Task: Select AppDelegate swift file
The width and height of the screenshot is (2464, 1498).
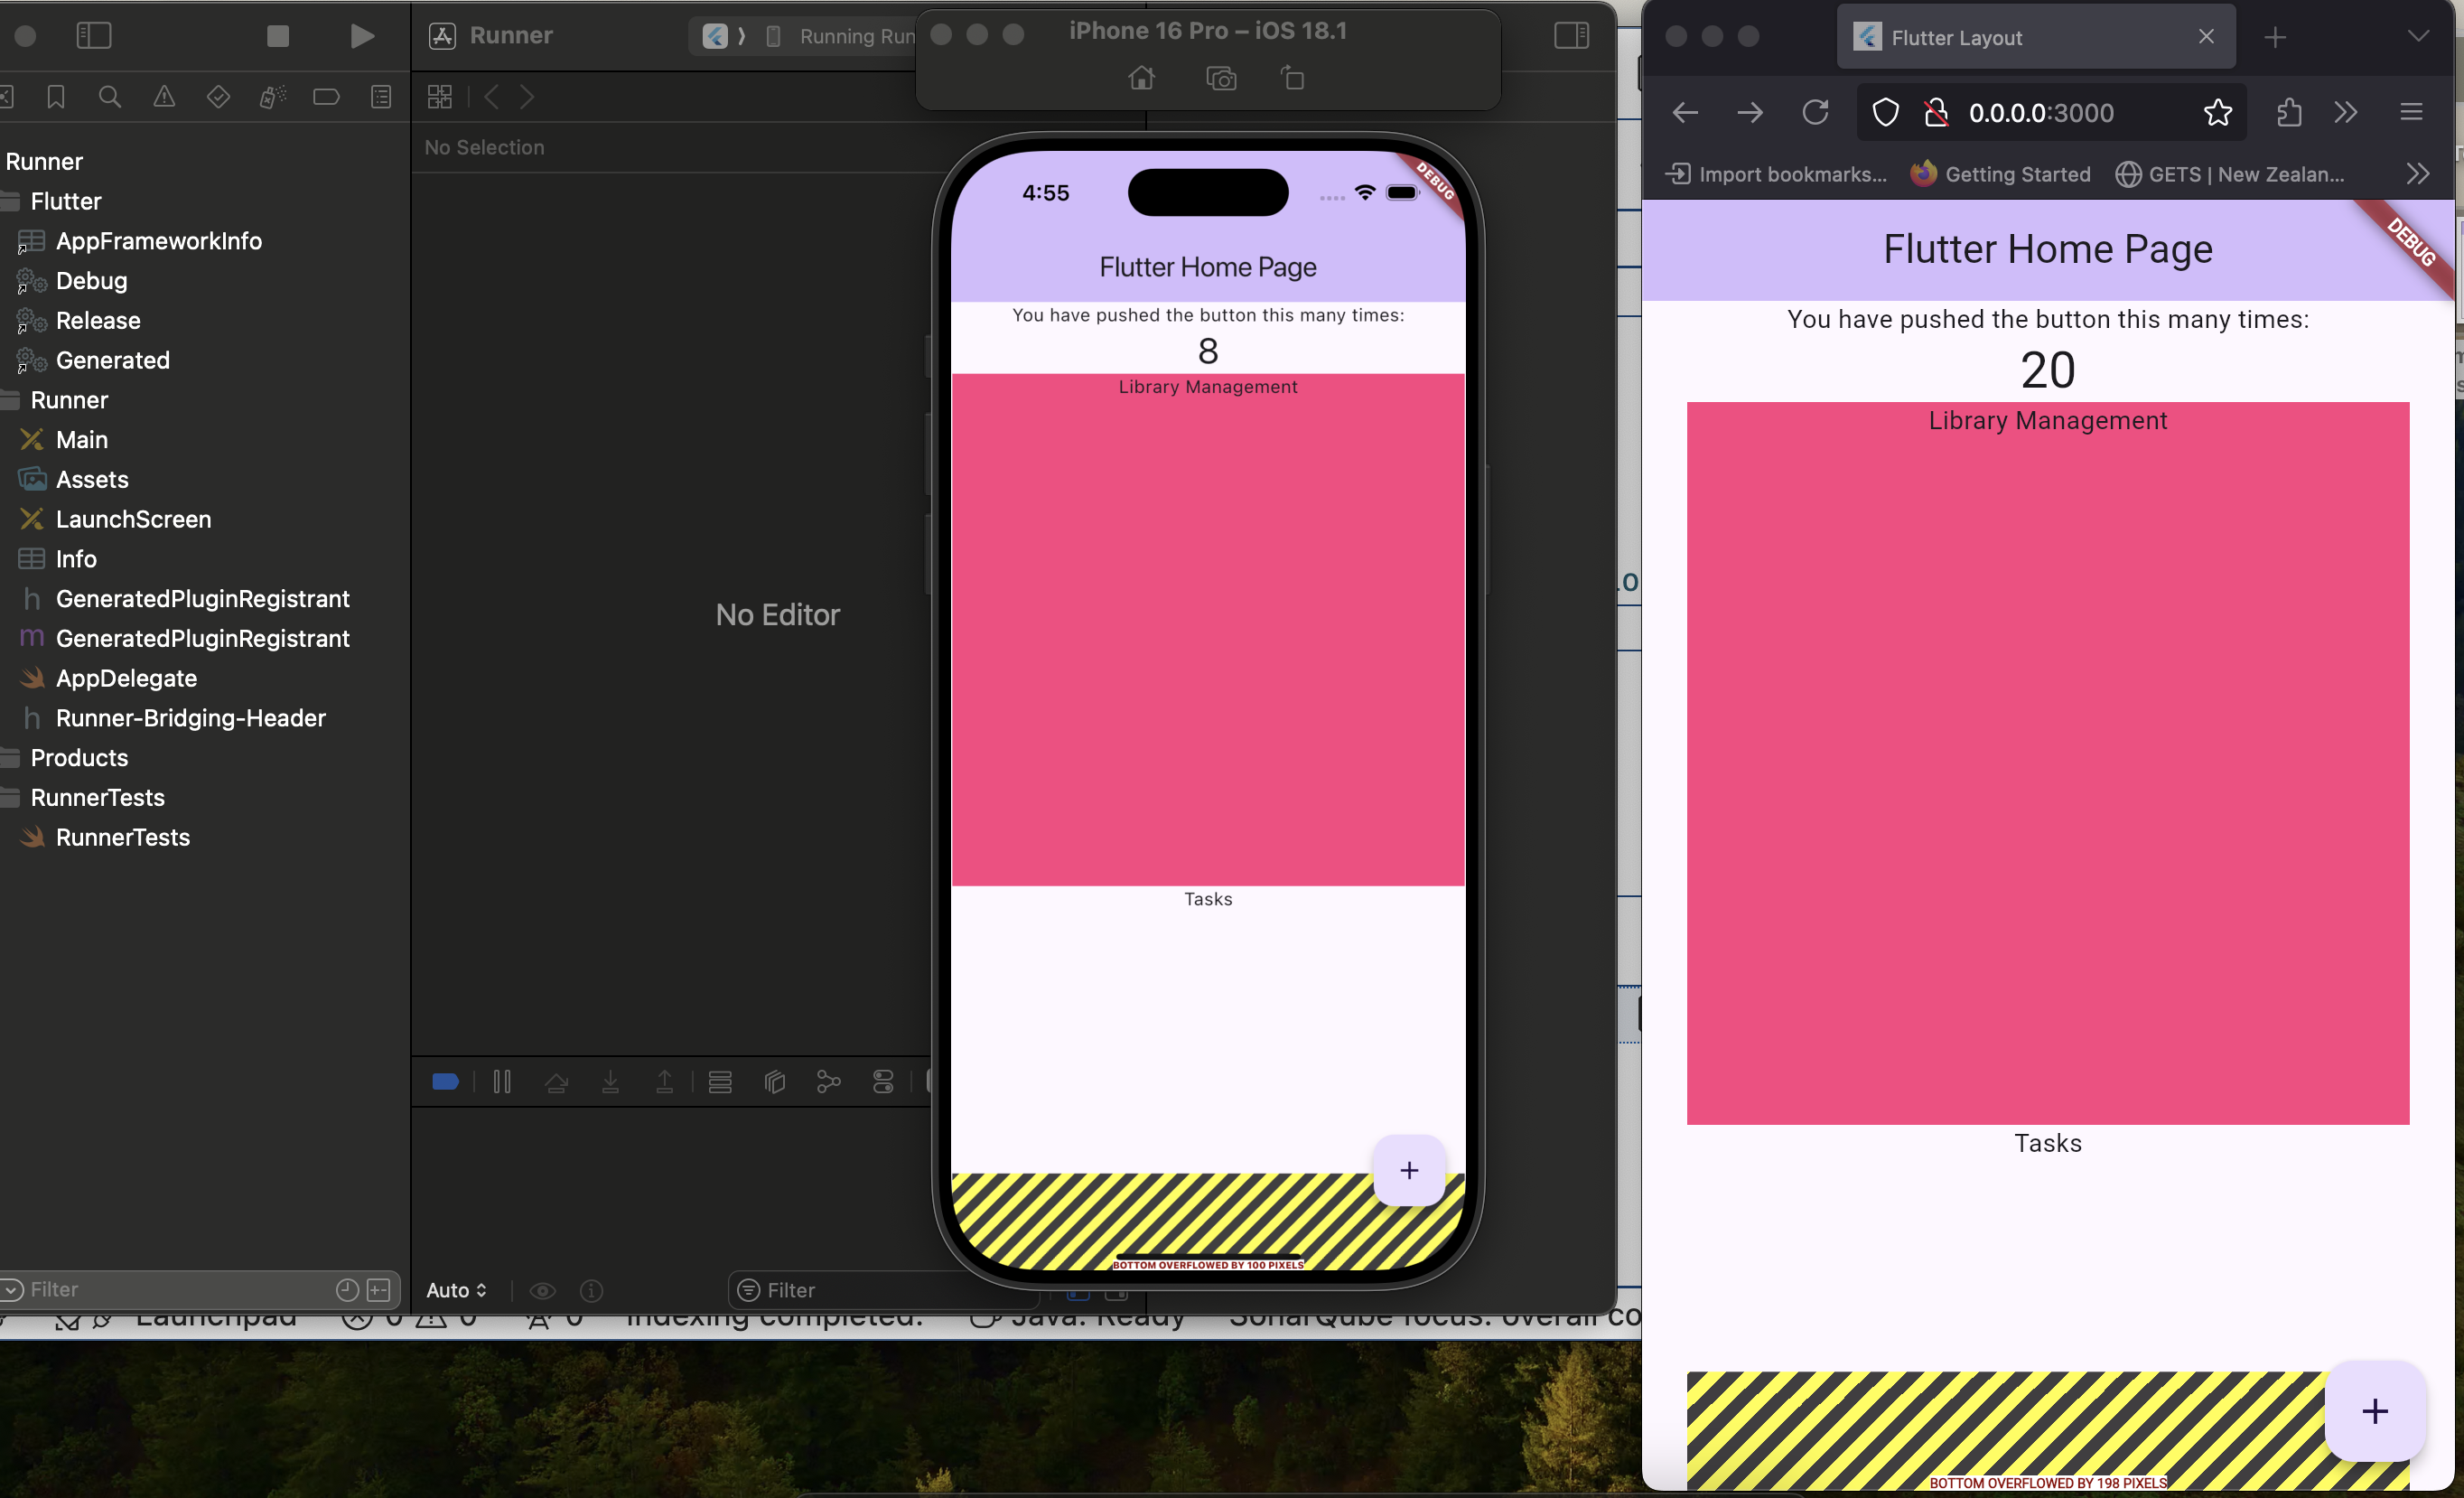Action: tap(126, 678)
